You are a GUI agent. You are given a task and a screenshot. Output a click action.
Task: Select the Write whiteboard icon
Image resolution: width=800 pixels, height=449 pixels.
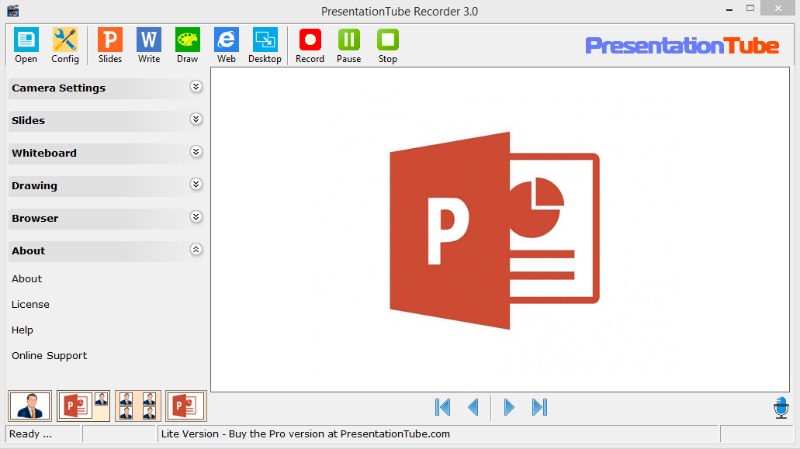point(149,45)
